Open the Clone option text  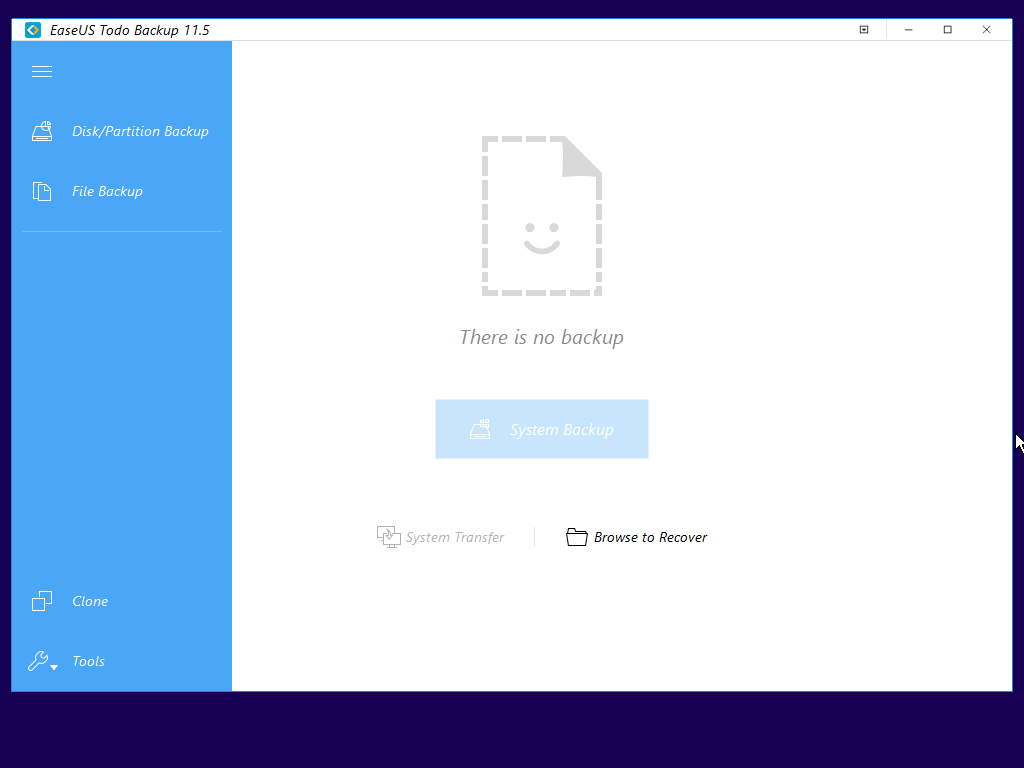[90, 601]
